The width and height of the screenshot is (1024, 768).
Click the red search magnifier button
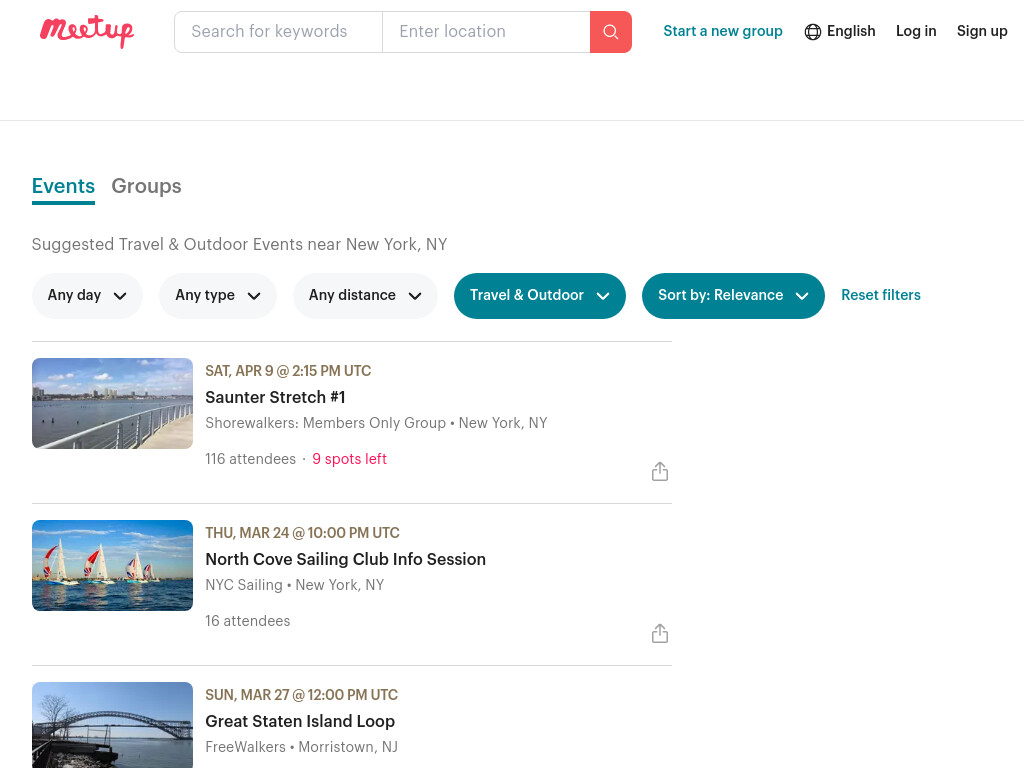[x=611, y=32]
